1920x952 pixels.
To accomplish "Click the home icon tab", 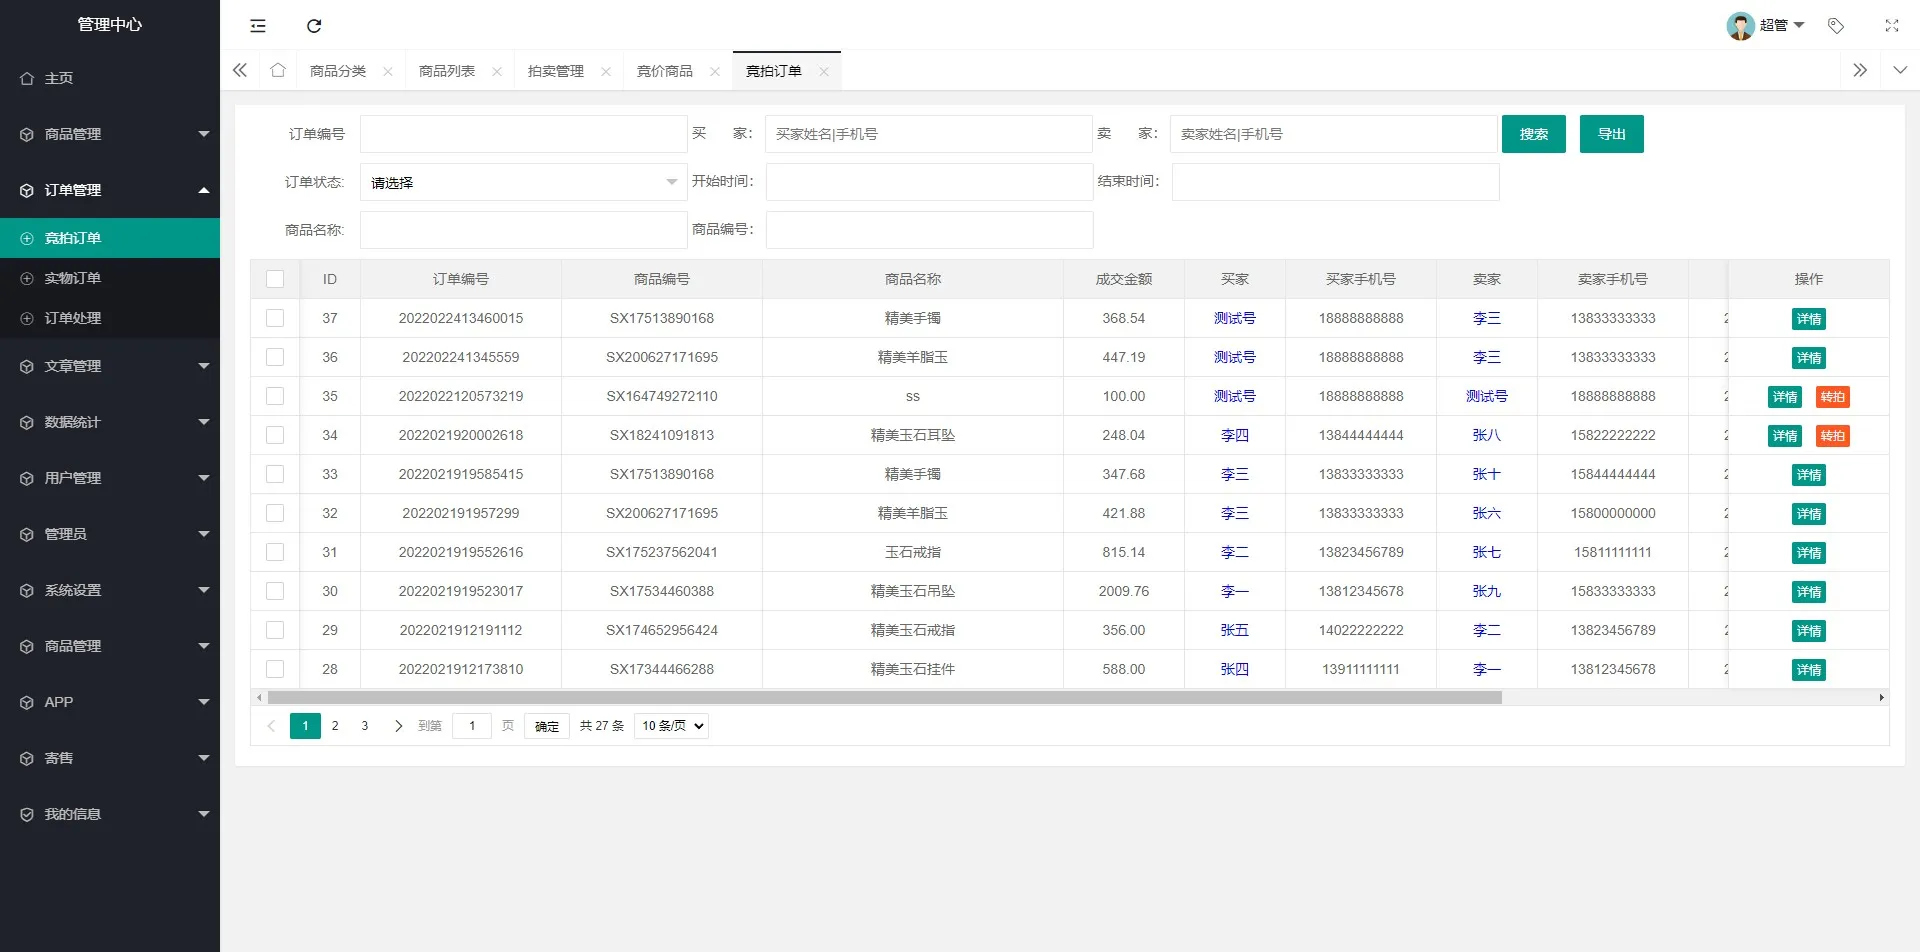I will [278, 71].
